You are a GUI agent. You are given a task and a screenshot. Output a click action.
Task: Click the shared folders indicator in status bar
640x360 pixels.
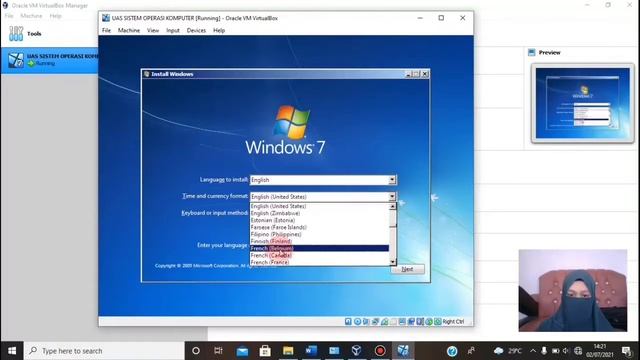[393, 322]
